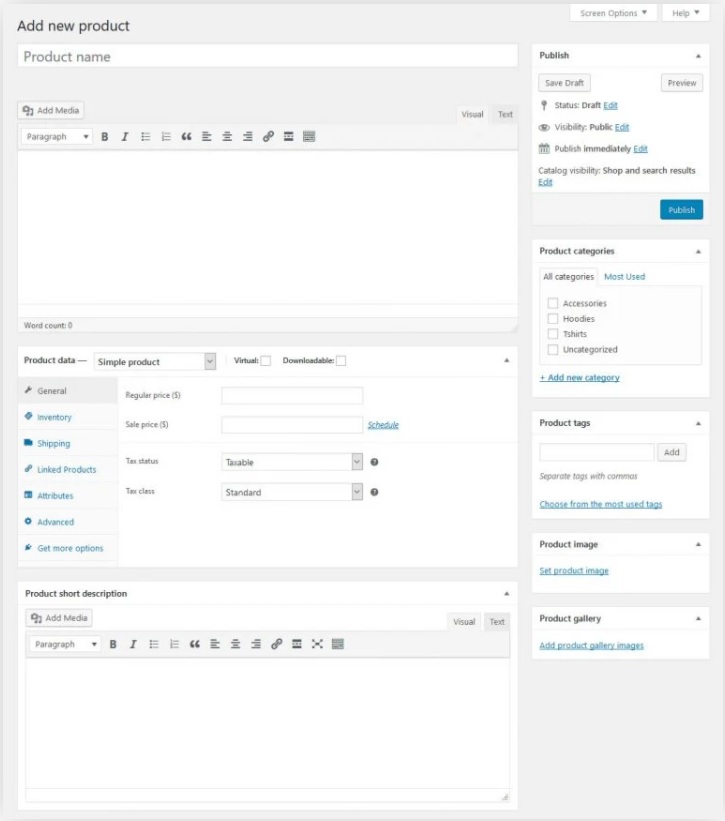Click fullscreen icon in short description toolbar
Viewport: 725px width, 821px height.
point(317,644)
